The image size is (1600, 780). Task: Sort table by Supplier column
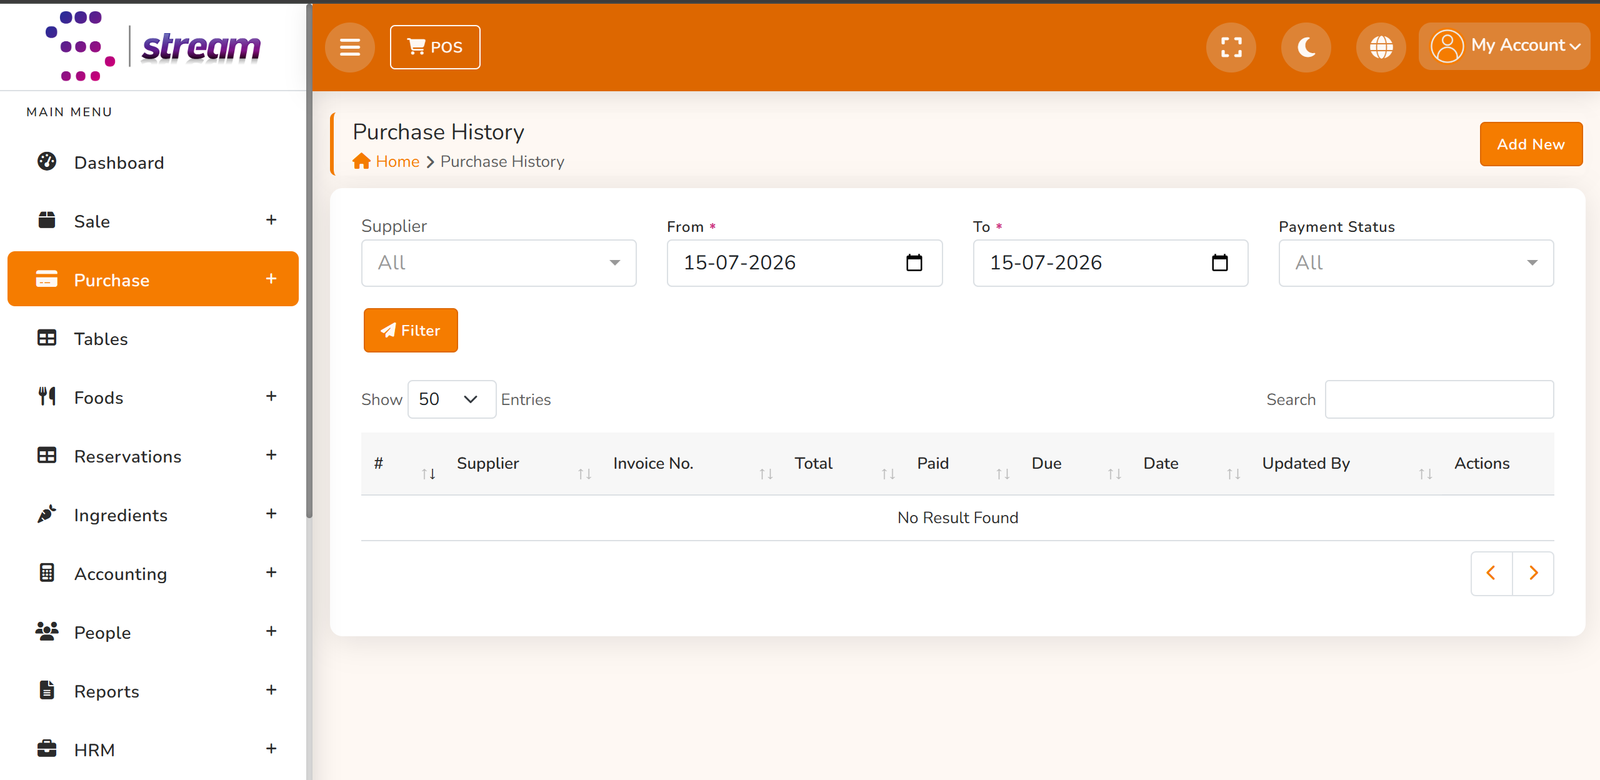click(523, 464)
